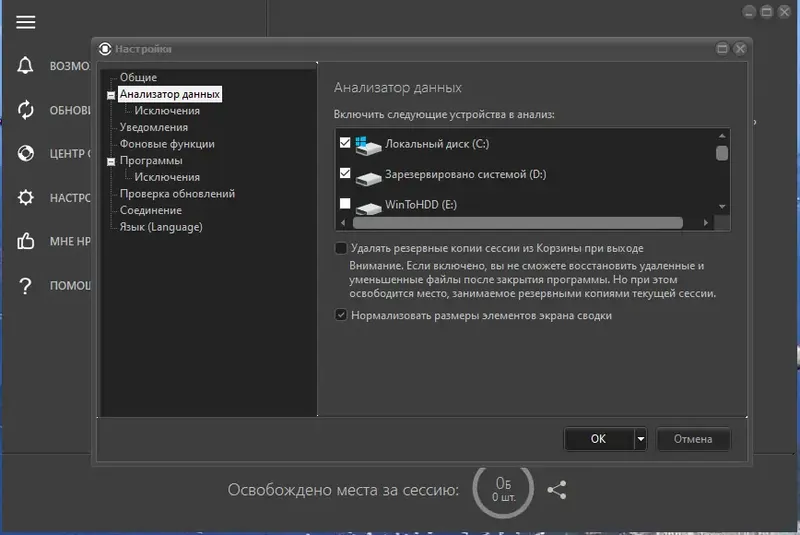800x535 pixels.
Task: Select Программы in settings tree
Action: click(151, 160)
